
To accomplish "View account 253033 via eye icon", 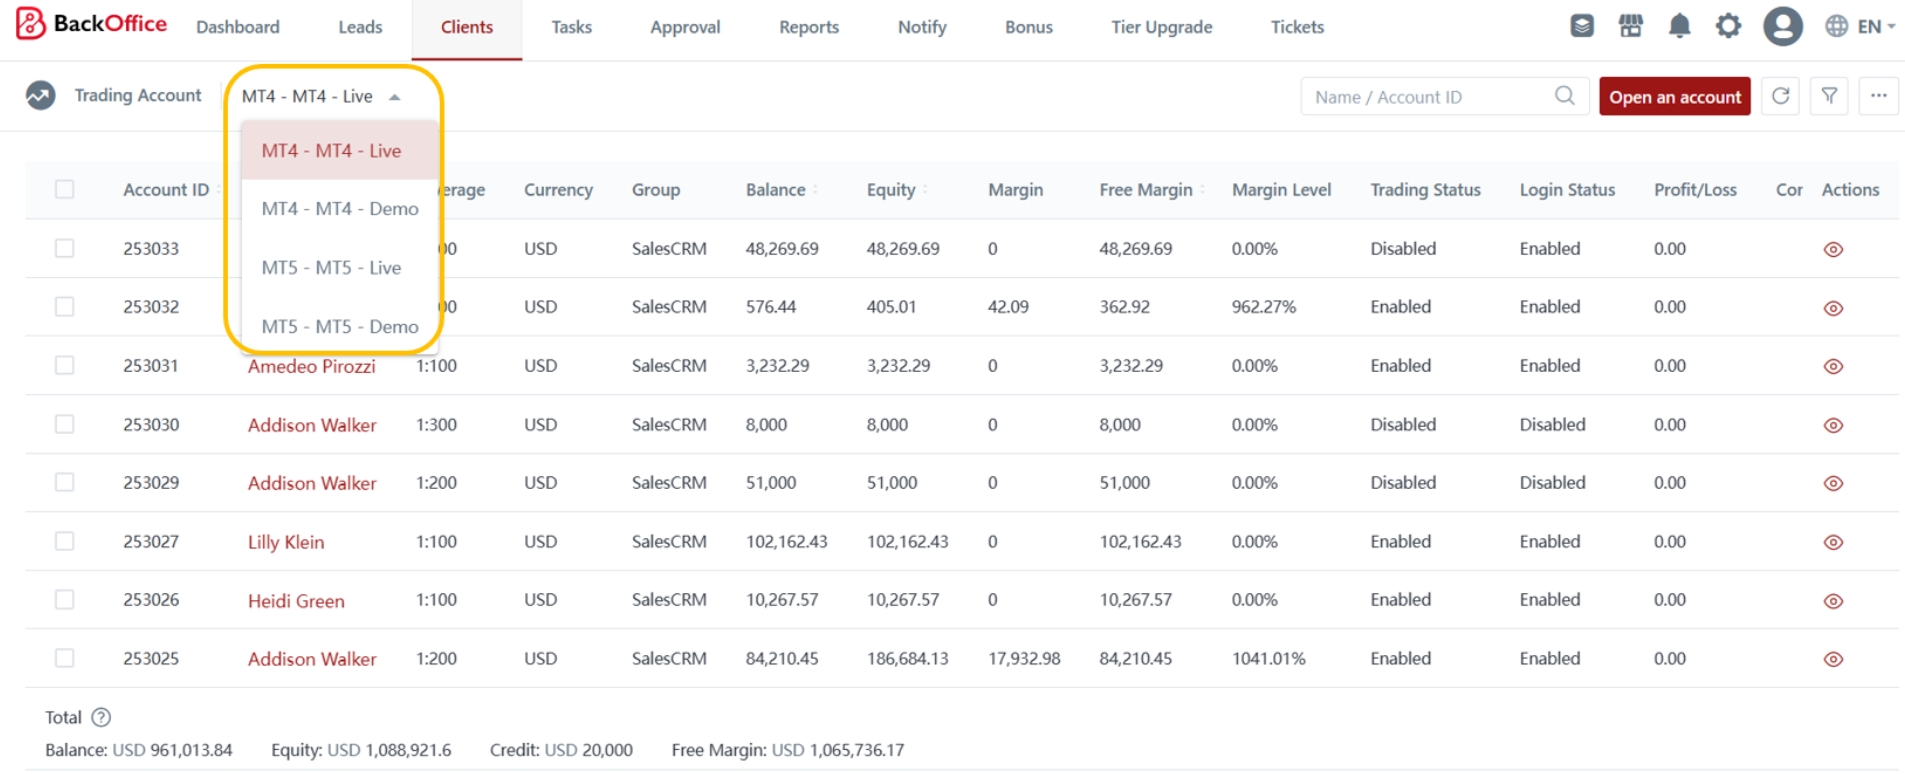I will (x=1832, y=249).
